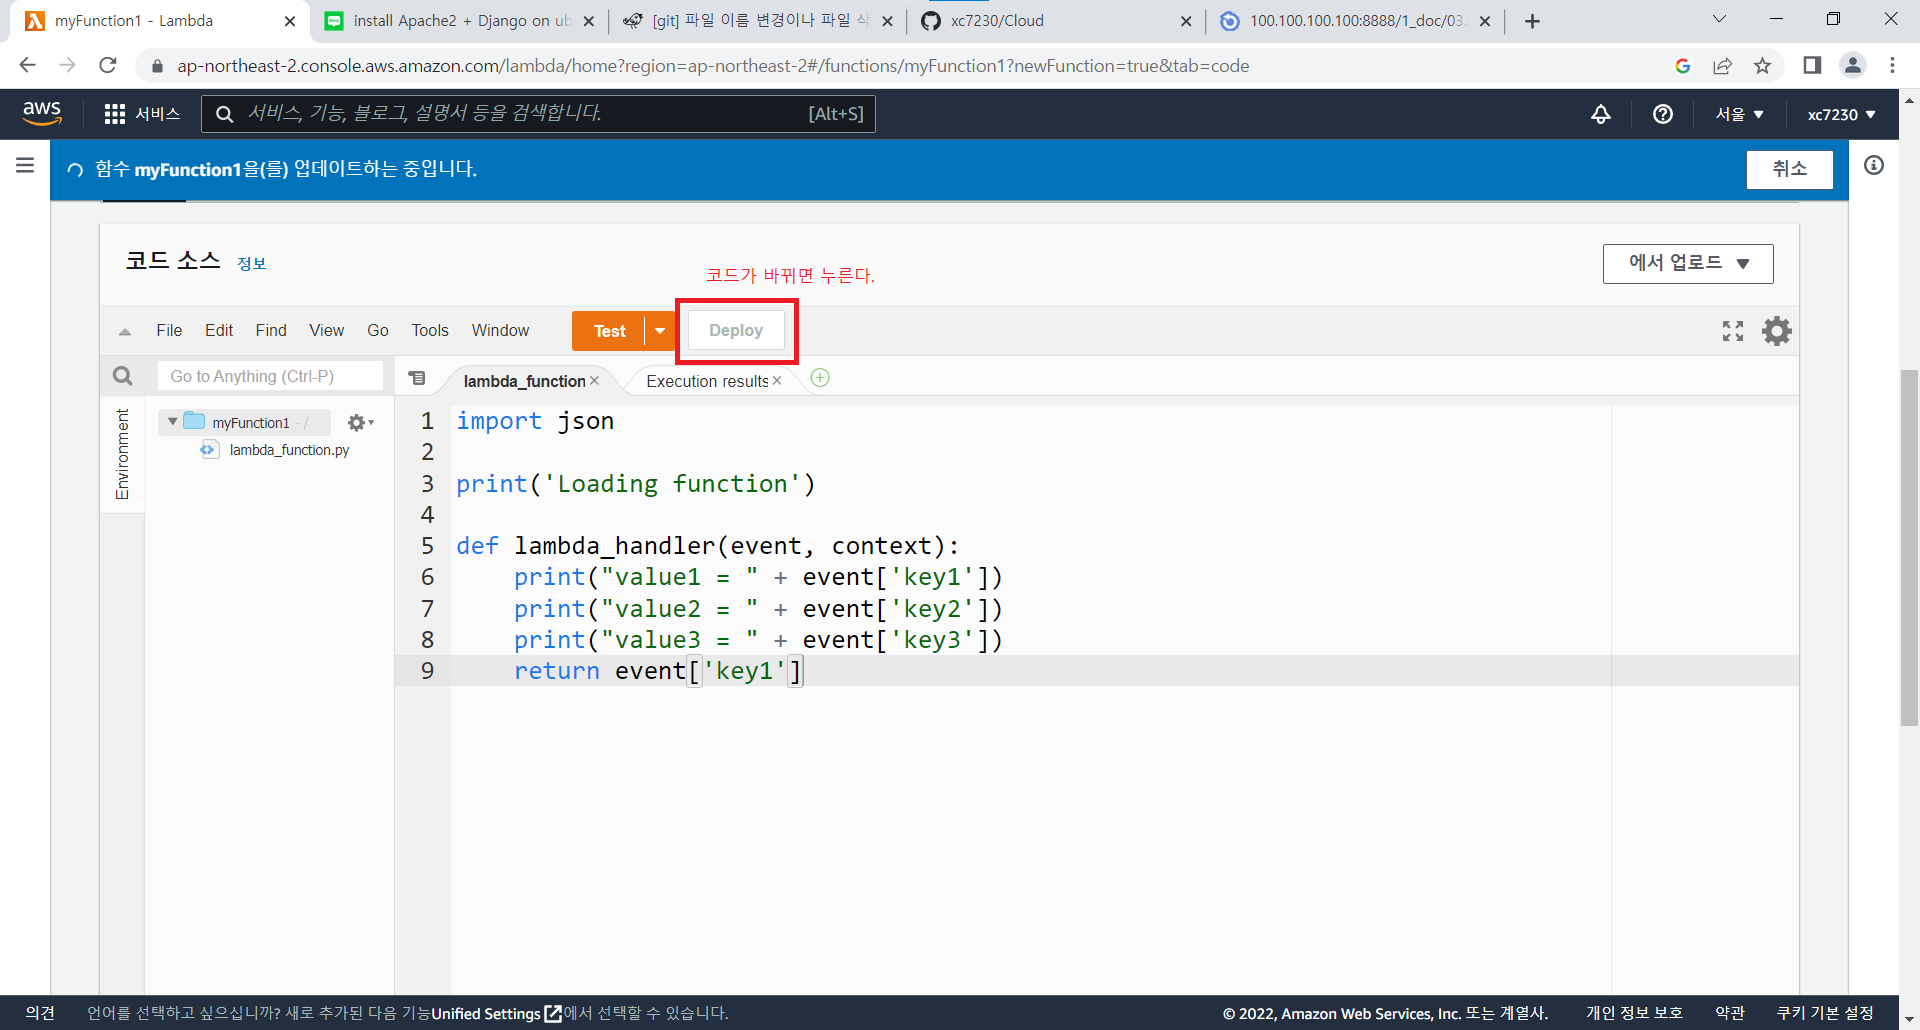Click the share page icon in address bar
Viewport: 1920px width, 1030px height.
(x=1722, y=65)
